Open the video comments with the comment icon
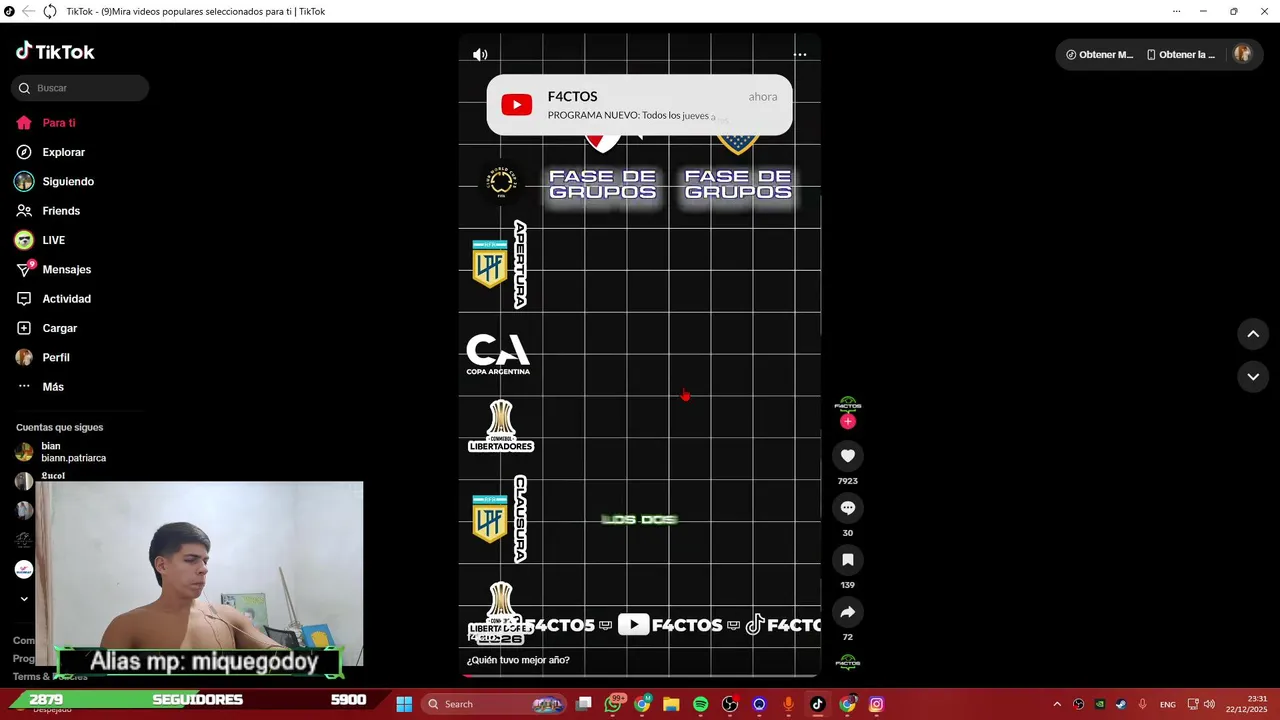The width and height of the screenshot is (1280, 720). pos(848,508)
